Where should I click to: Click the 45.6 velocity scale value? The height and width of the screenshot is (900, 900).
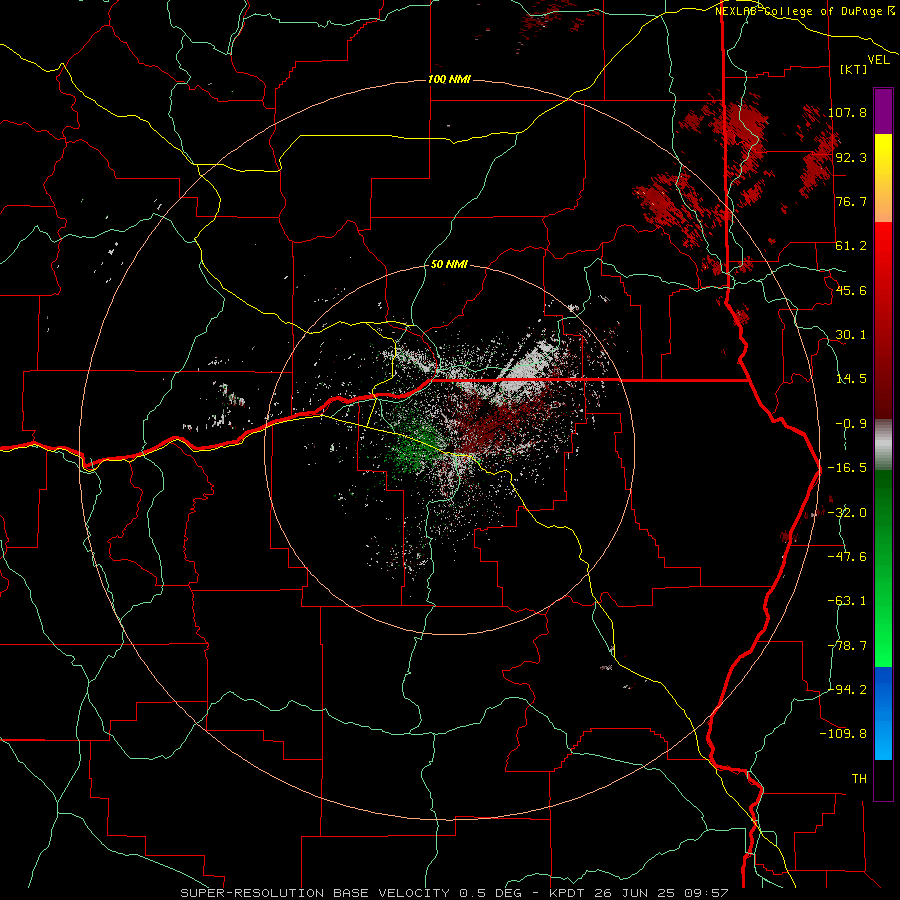851,290
